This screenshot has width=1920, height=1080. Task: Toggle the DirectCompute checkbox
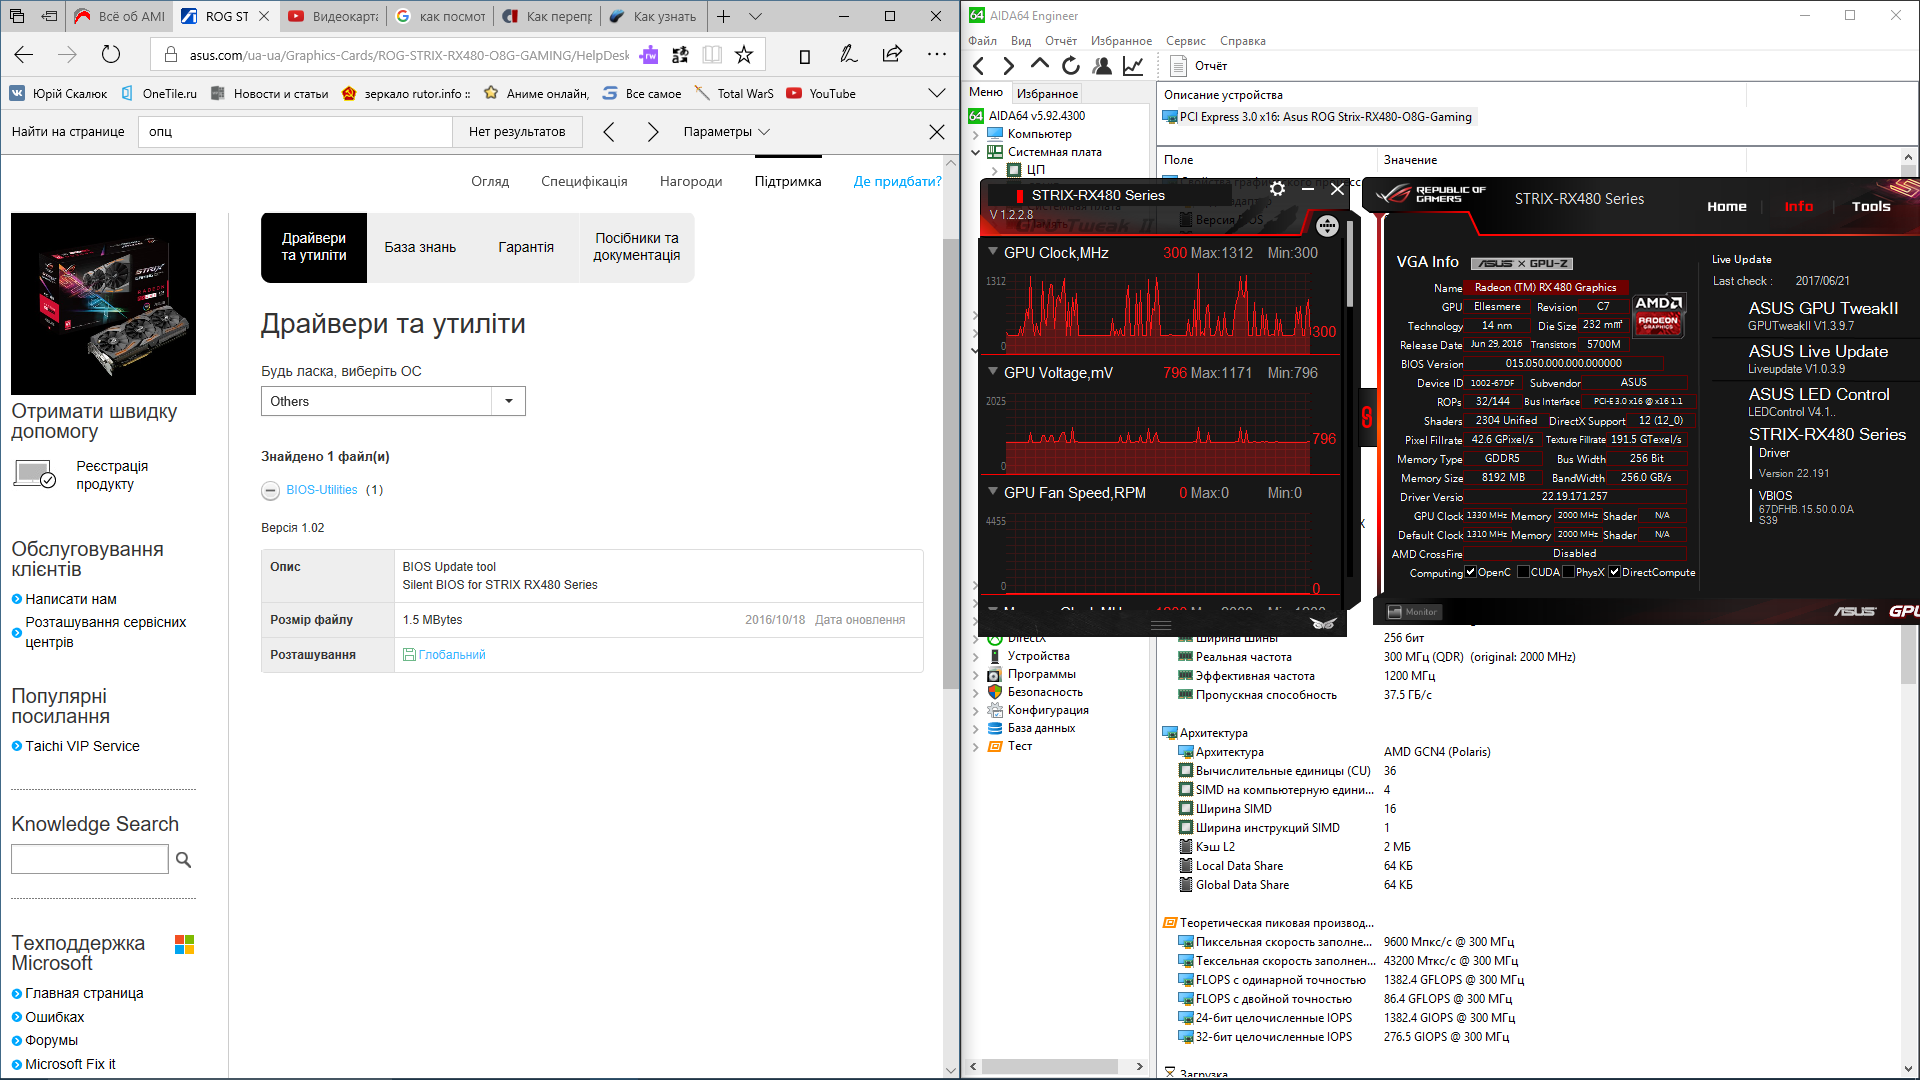(1614, 572)
